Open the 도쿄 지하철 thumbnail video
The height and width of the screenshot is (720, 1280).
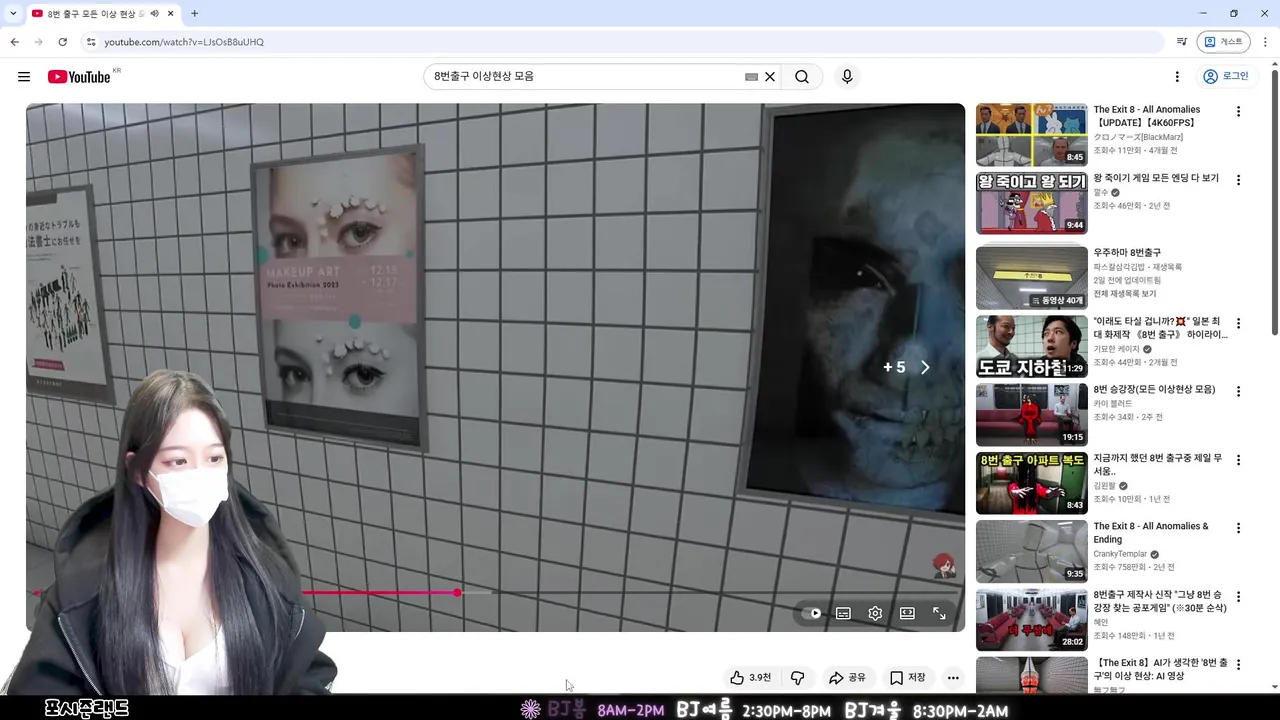1031,346
